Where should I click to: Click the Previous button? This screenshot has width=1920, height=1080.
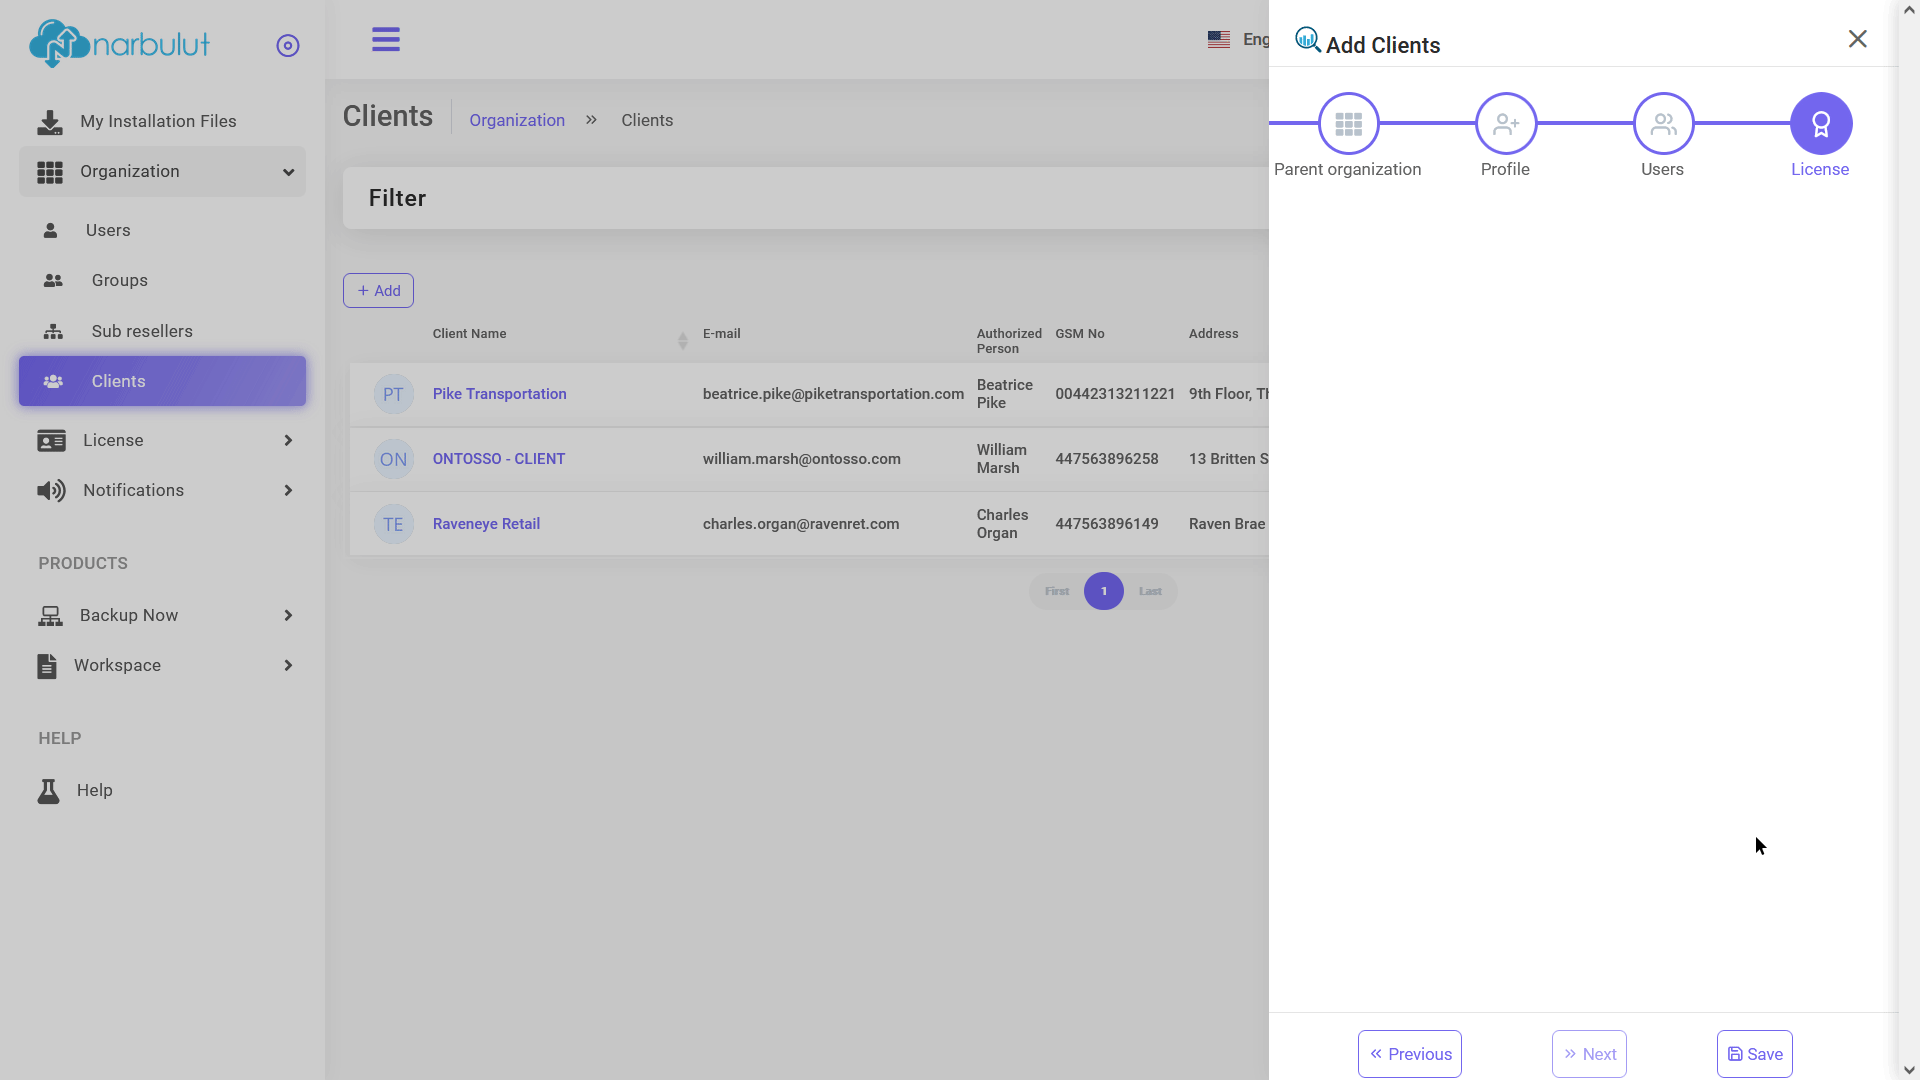[1410, 1054]
